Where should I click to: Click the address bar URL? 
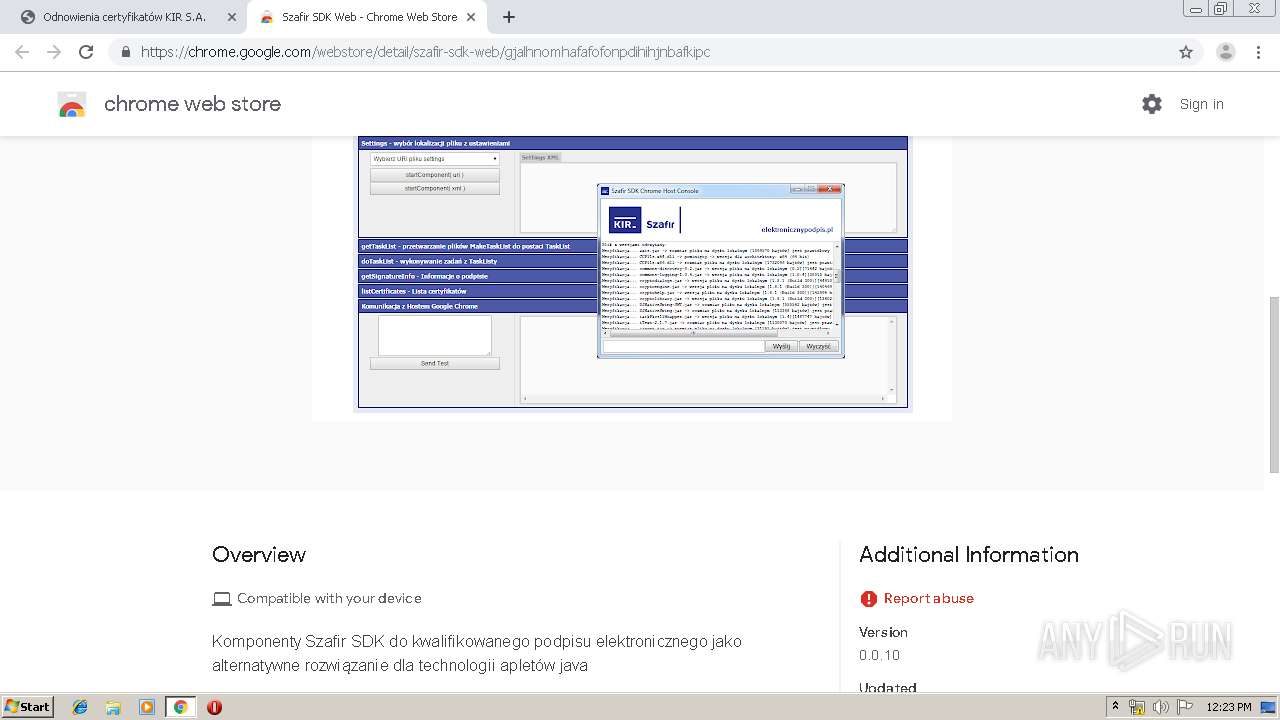pos(425,52)
